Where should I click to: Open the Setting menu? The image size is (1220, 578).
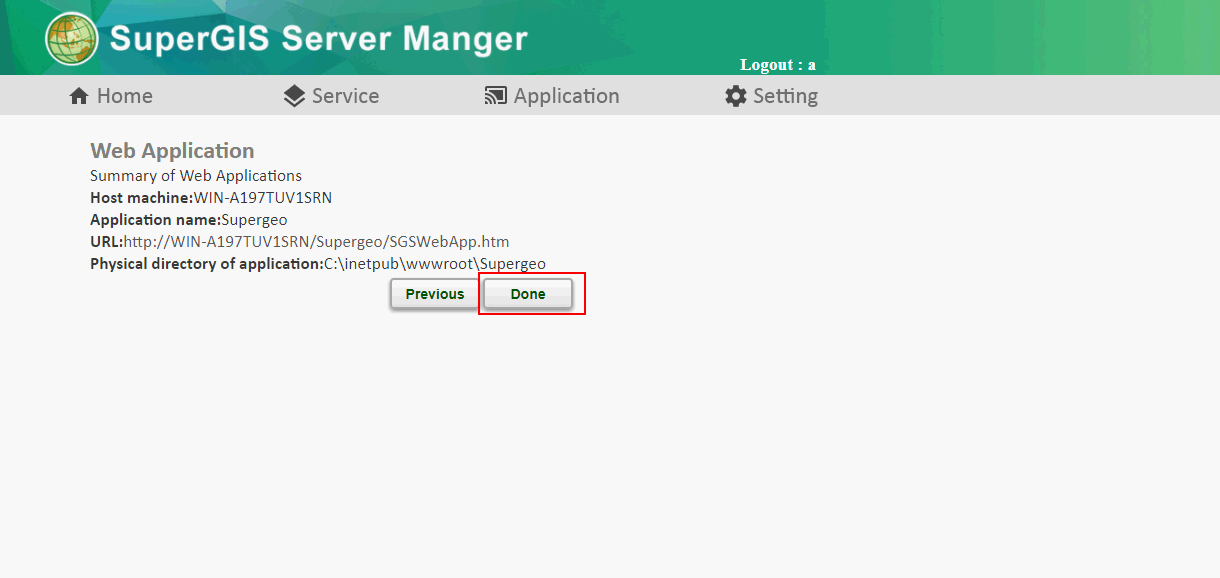pyautogui.click(x=772, y=96)
